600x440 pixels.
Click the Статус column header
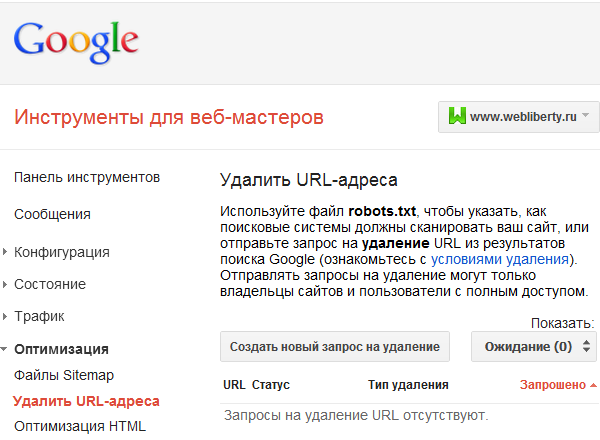[x=271, y=385]
